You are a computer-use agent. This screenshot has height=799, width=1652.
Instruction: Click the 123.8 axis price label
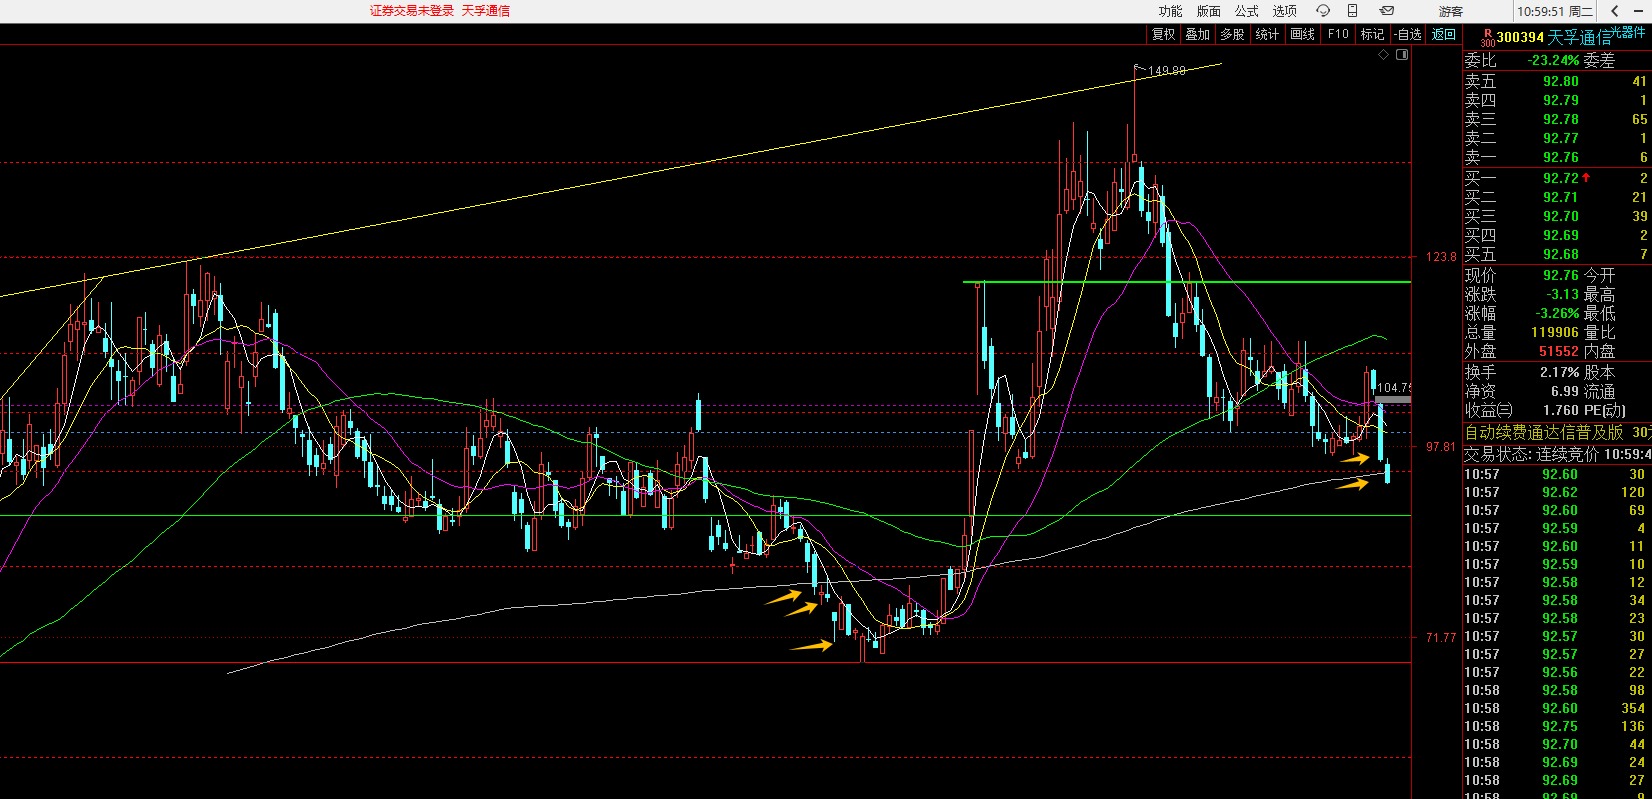[1441, 257]
